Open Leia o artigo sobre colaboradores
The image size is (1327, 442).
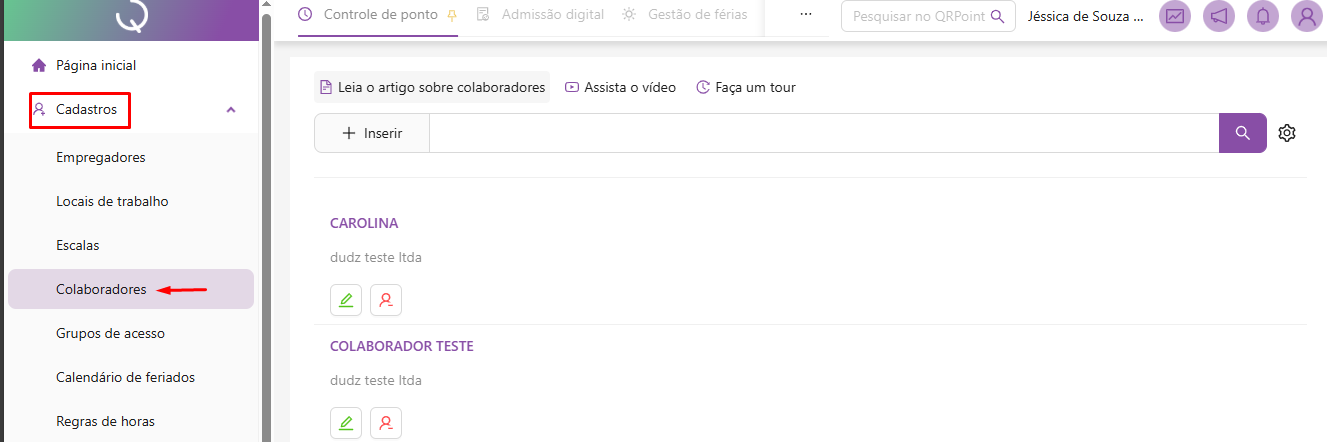tap(432, 87)
